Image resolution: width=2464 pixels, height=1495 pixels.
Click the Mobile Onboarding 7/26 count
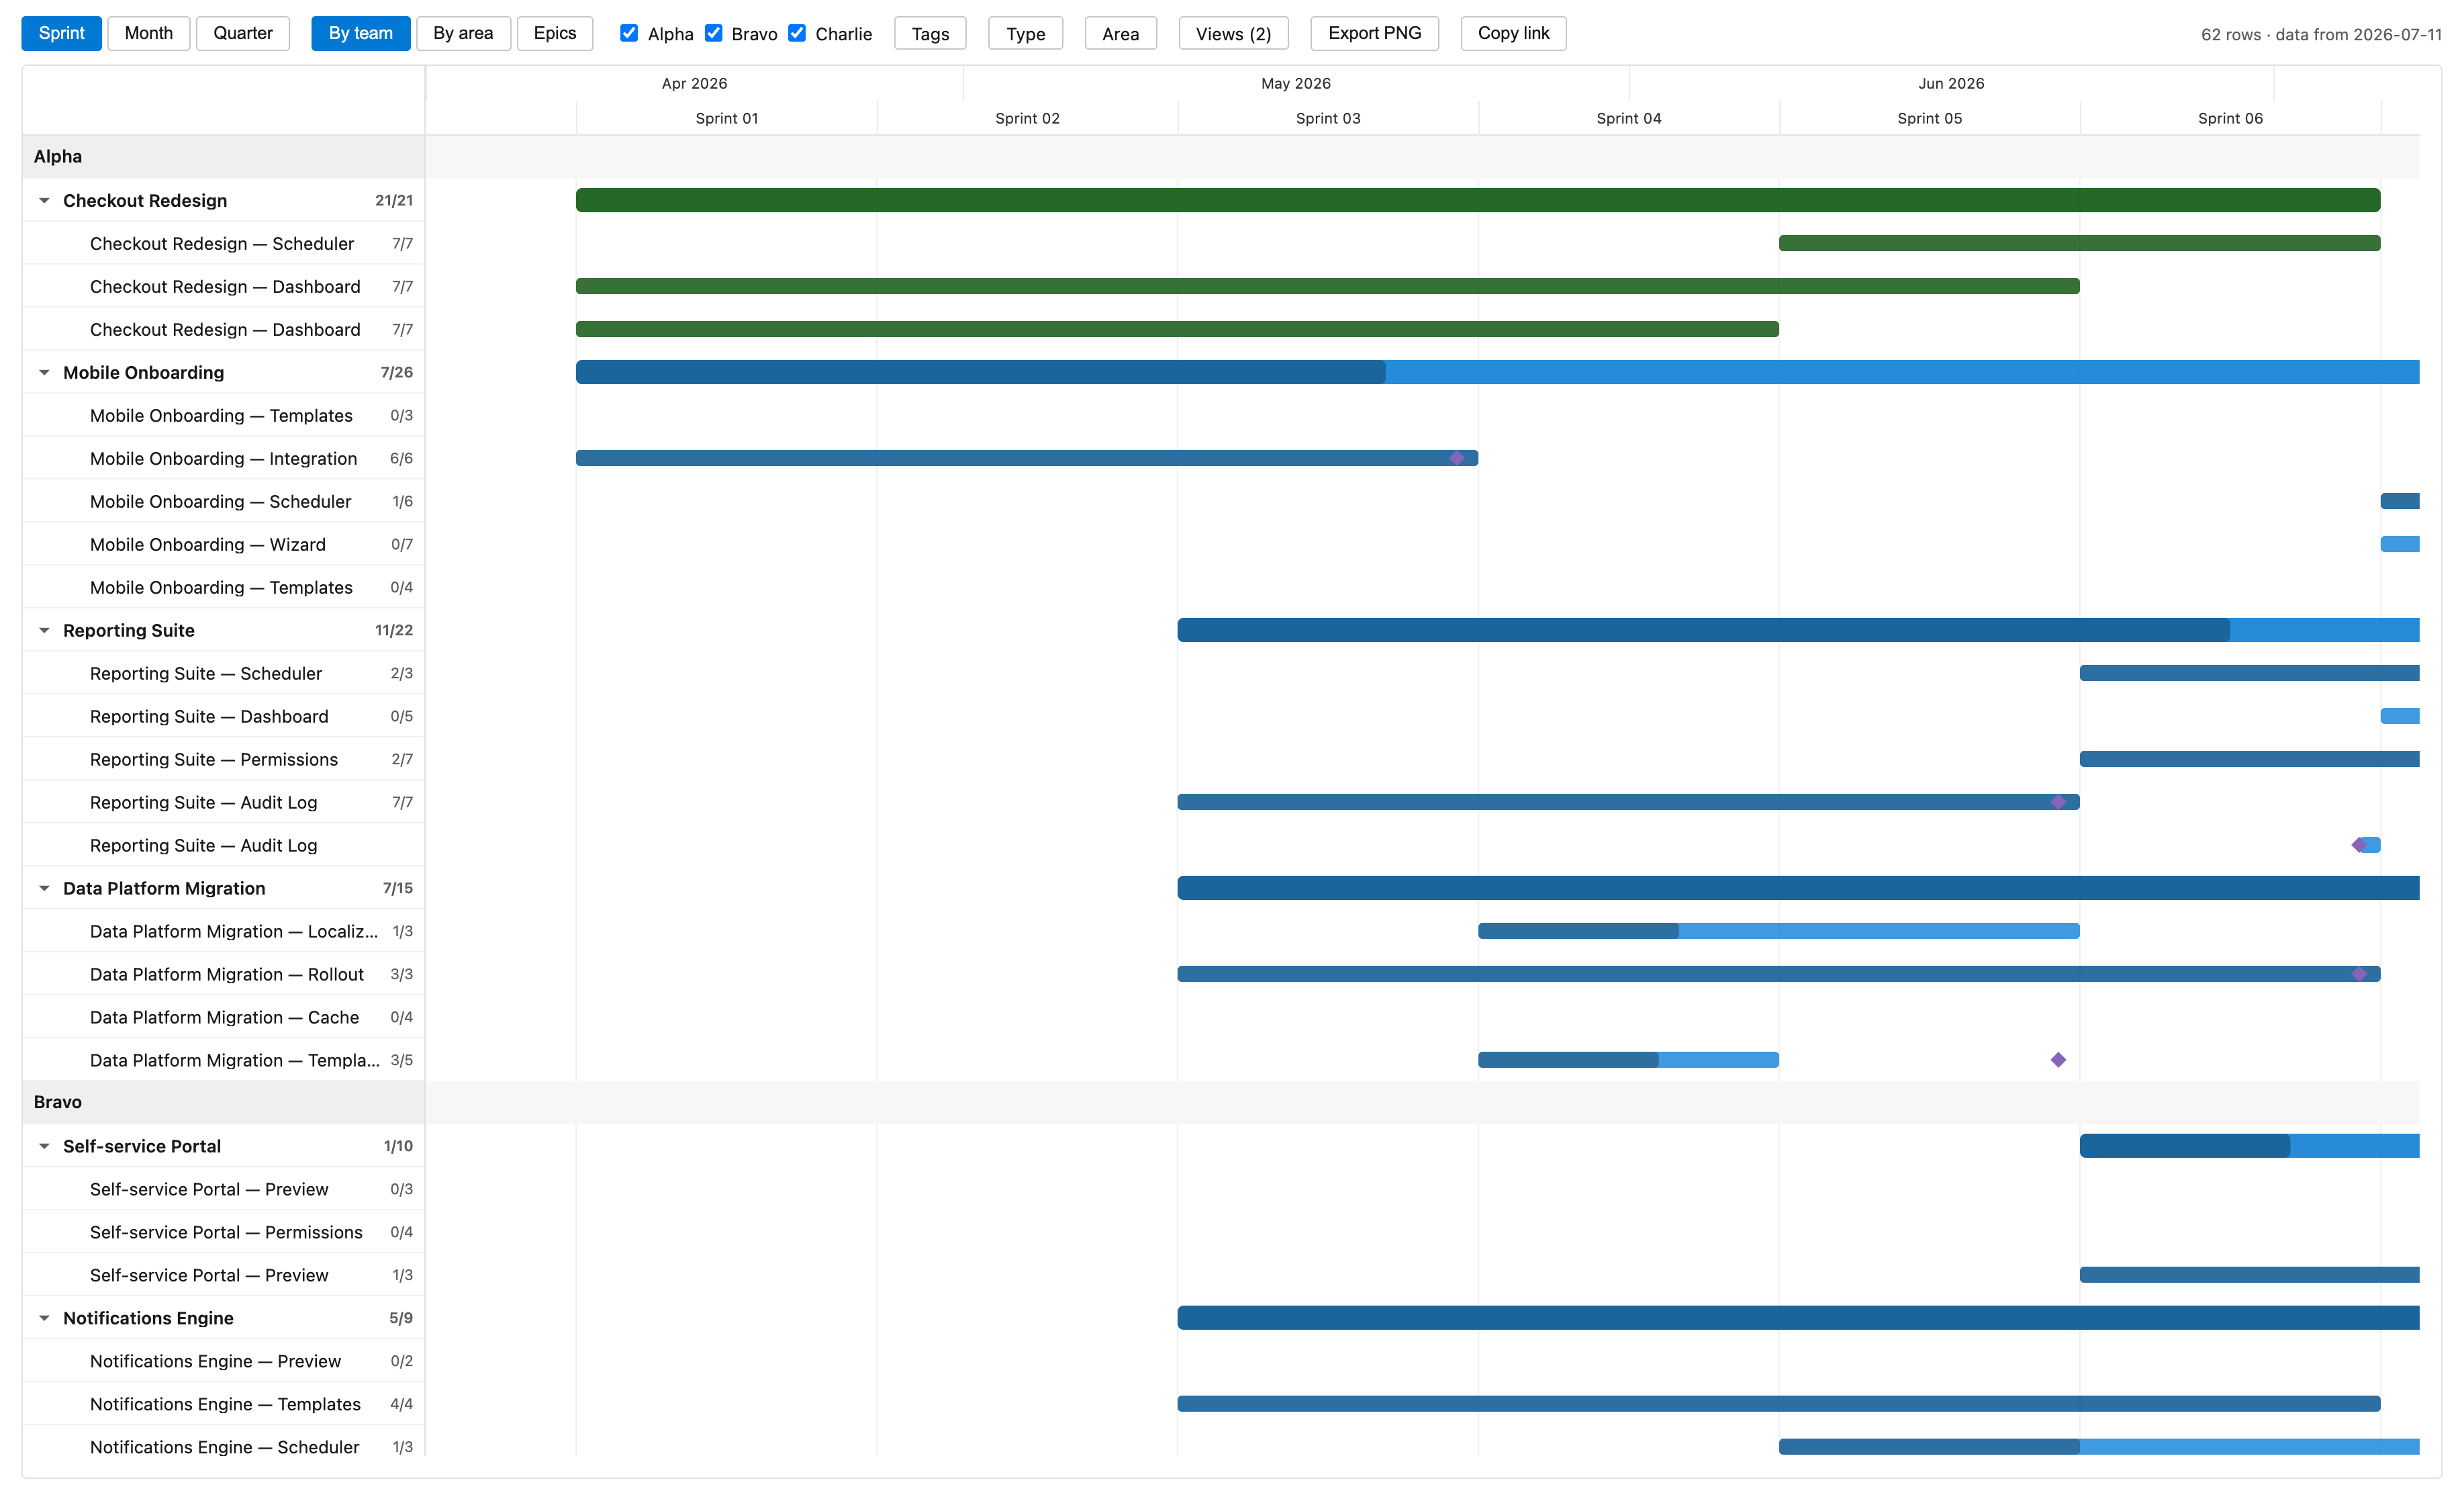point(396,372)
